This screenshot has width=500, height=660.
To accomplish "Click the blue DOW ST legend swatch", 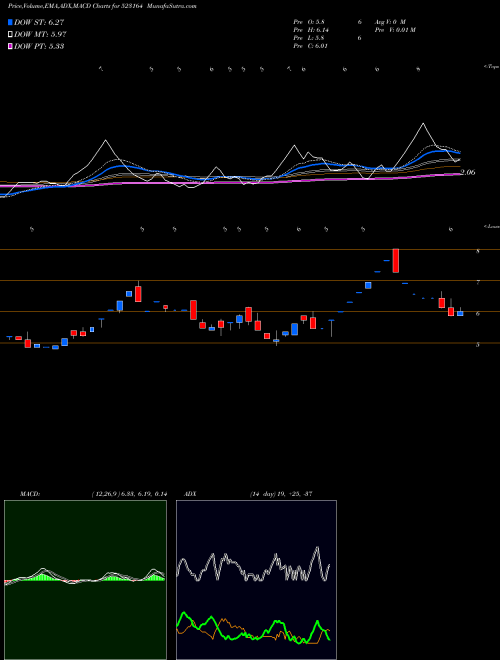I will click(10, 22).
